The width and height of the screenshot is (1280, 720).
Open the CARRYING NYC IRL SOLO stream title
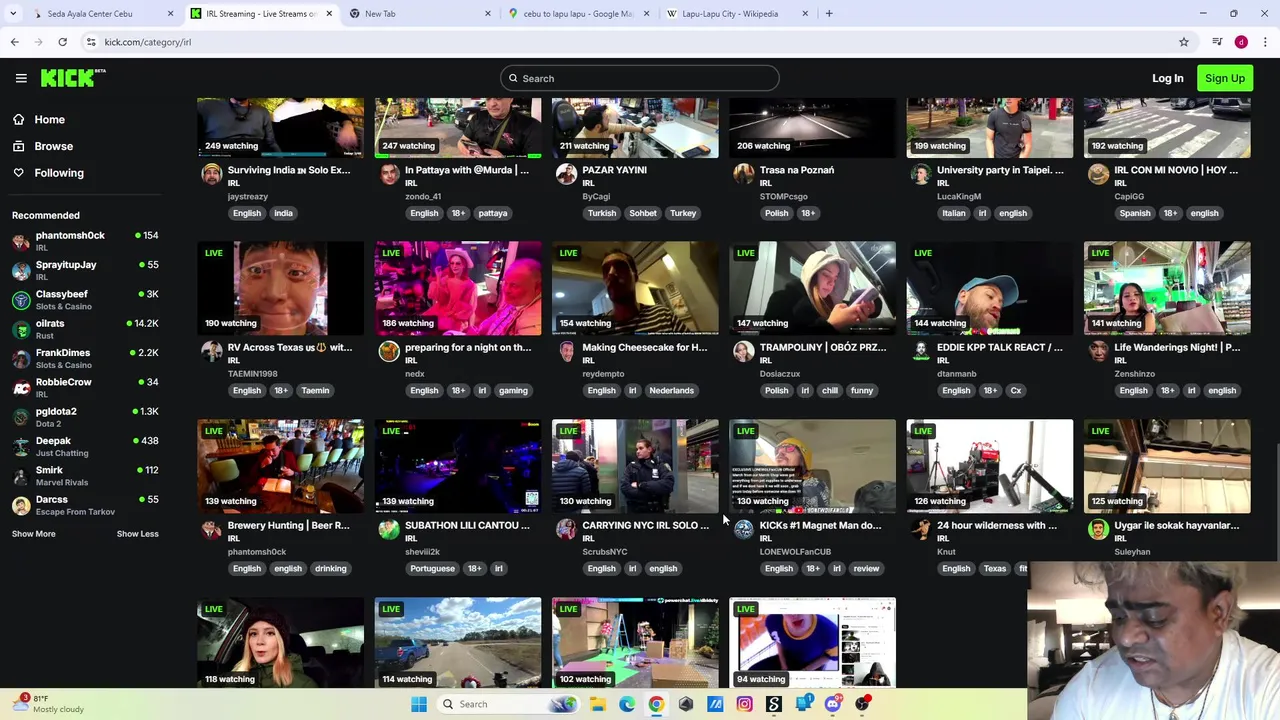tap(645, 525)
